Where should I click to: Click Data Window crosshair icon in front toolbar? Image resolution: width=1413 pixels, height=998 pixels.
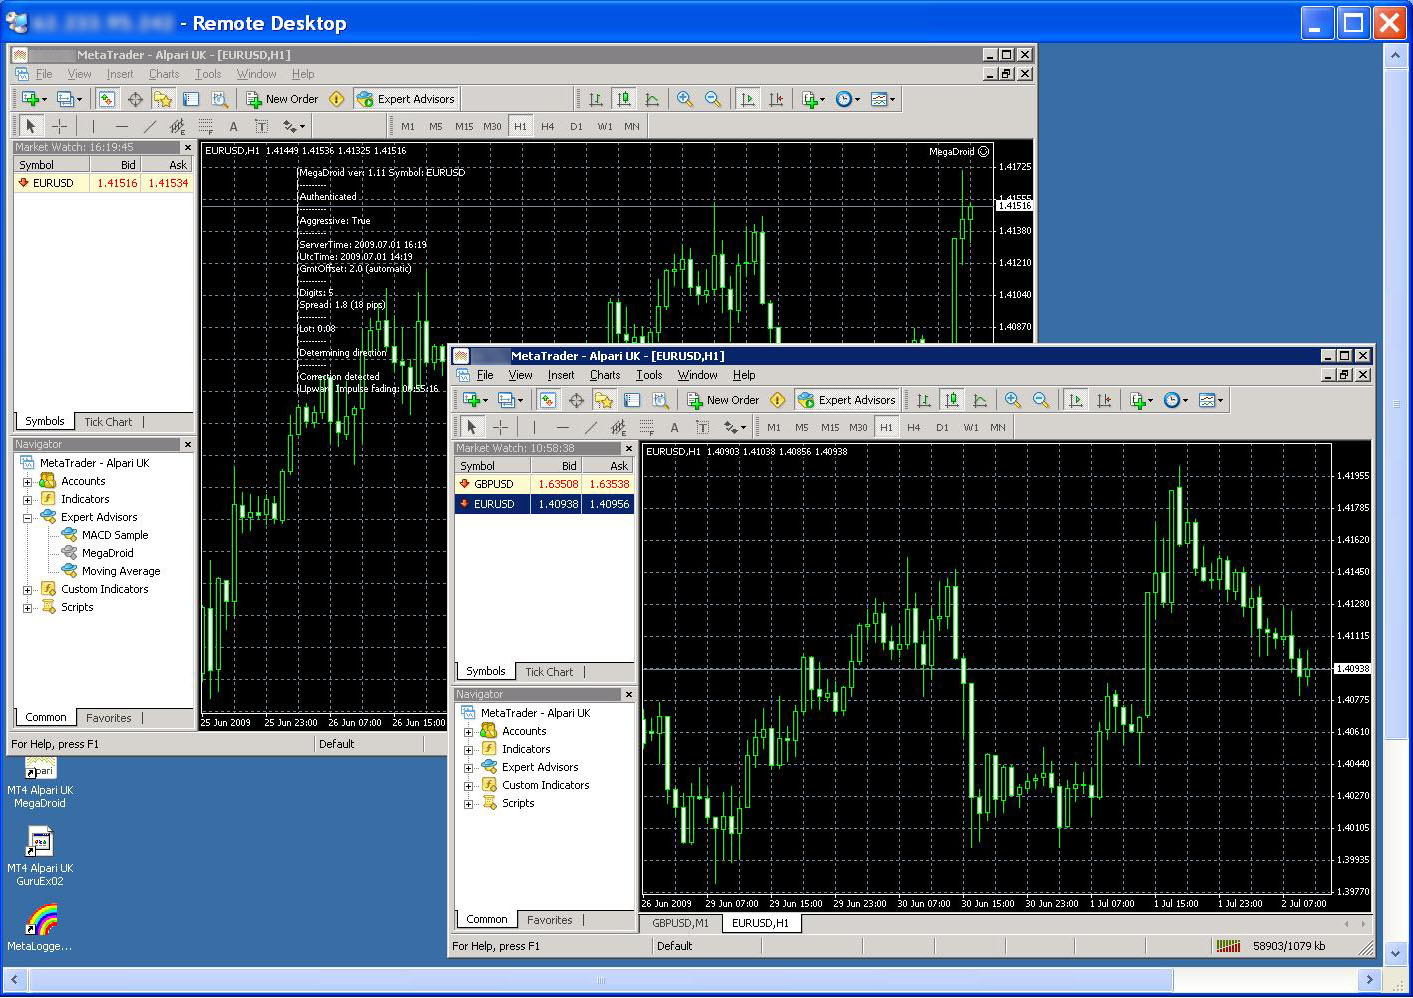[576, 400]
